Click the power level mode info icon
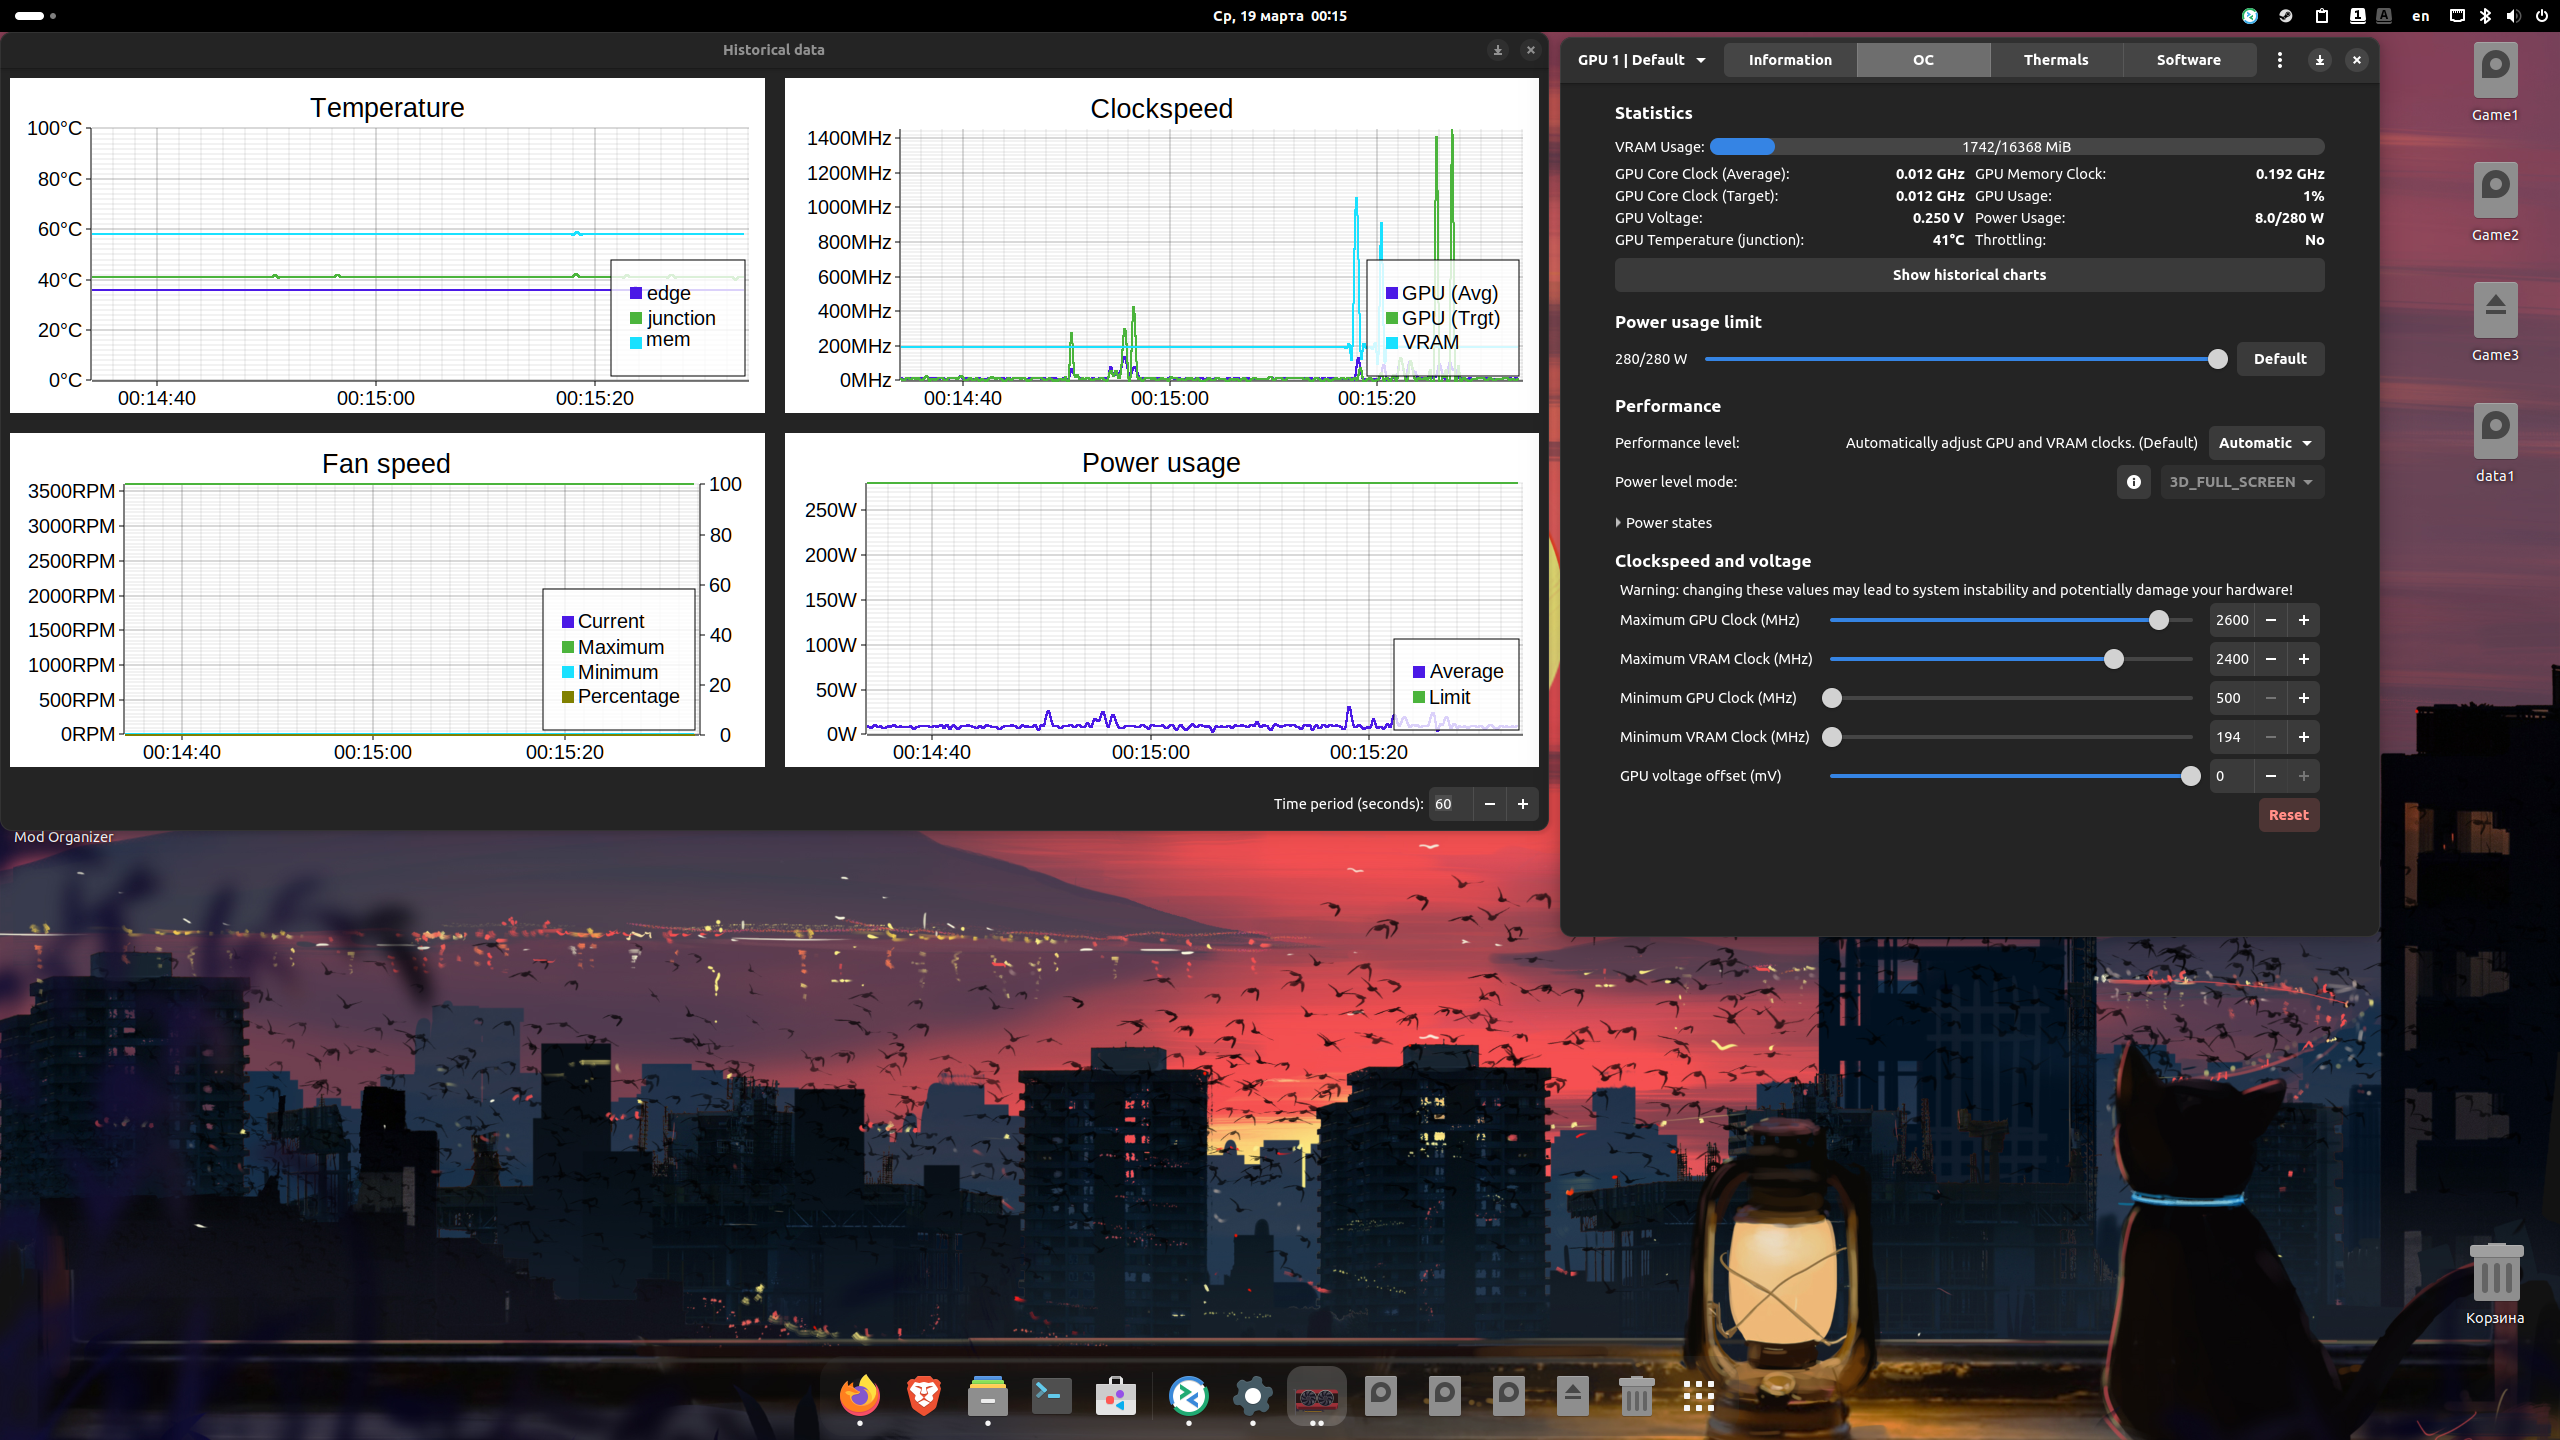Screen dimensions: 2560x1440 (2133, 482)
